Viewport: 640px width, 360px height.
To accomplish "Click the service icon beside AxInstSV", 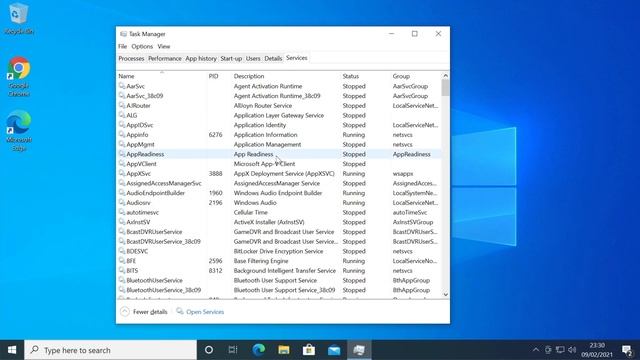I will pos(122,222).
